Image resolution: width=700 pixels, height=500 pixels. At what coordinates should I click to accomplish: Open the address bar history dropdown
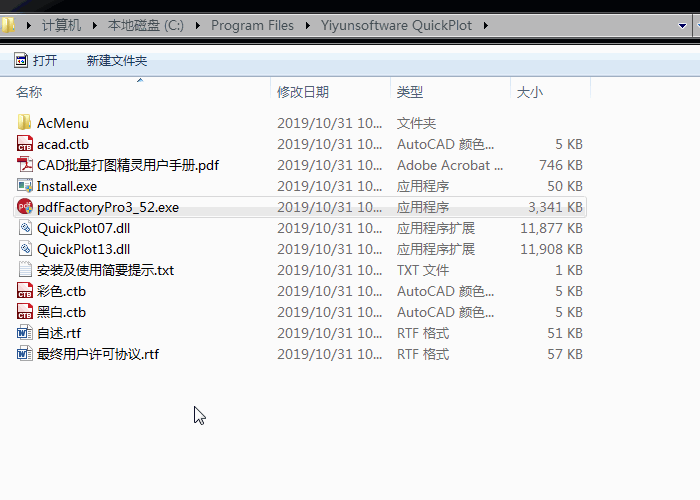[x=682, y=25]
